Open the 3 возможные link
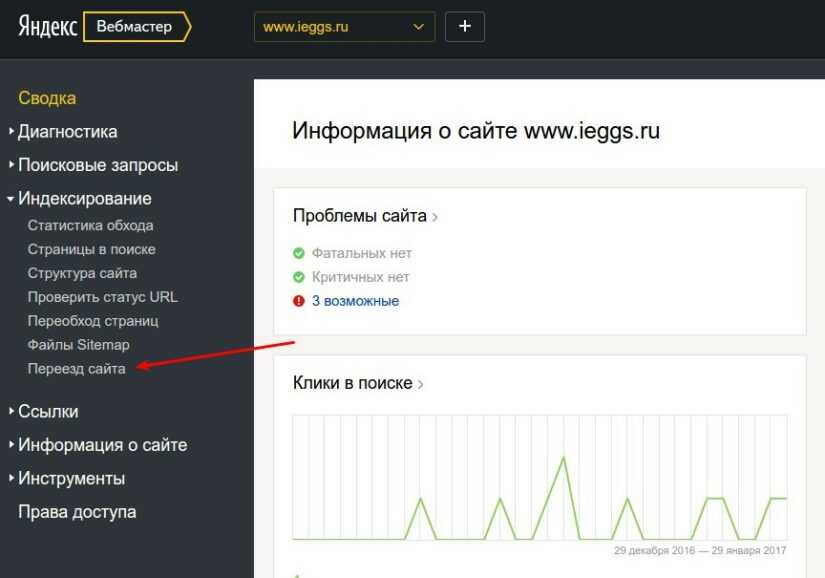Viewport: 825px width, 578px height. click(356, 301)
